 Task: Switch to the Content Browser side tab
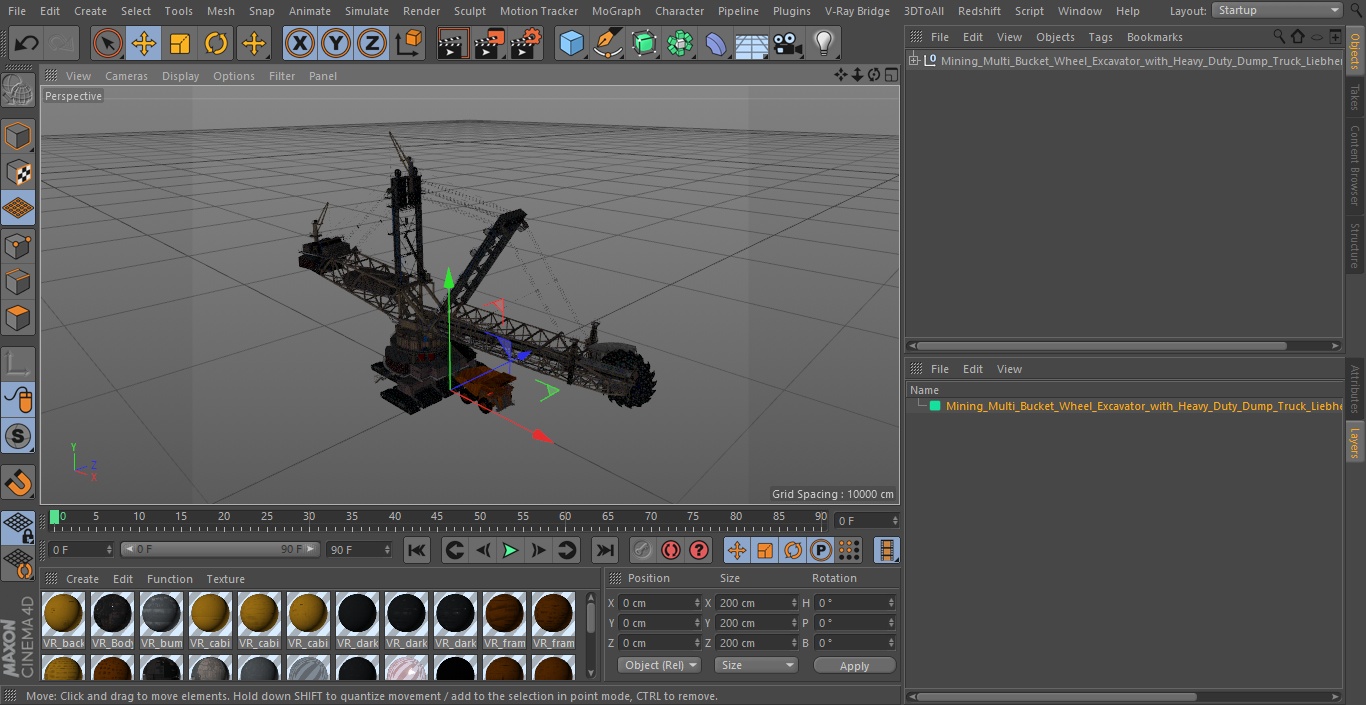1355,164
